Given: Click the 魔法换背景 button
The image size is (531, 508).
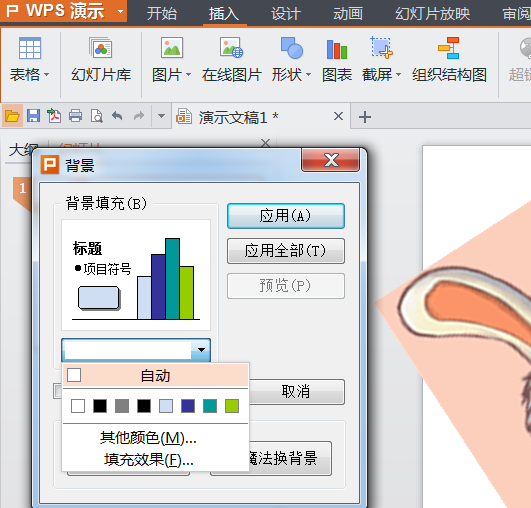Looking at the screenshot, I should [290, 459].
